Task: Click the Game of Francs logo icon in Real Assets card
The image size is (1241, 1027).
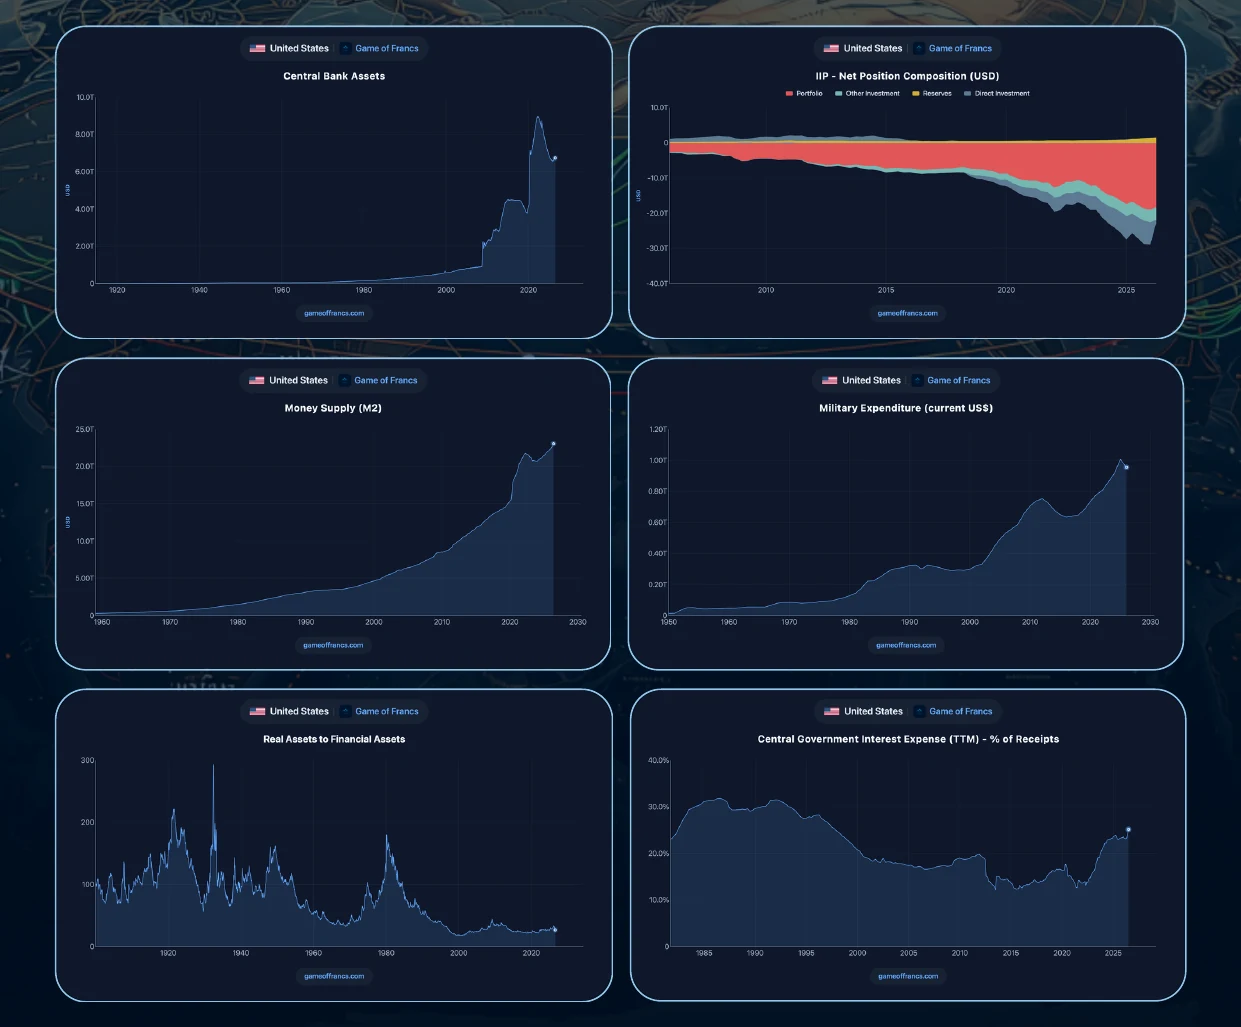Action: coord(346,711)
